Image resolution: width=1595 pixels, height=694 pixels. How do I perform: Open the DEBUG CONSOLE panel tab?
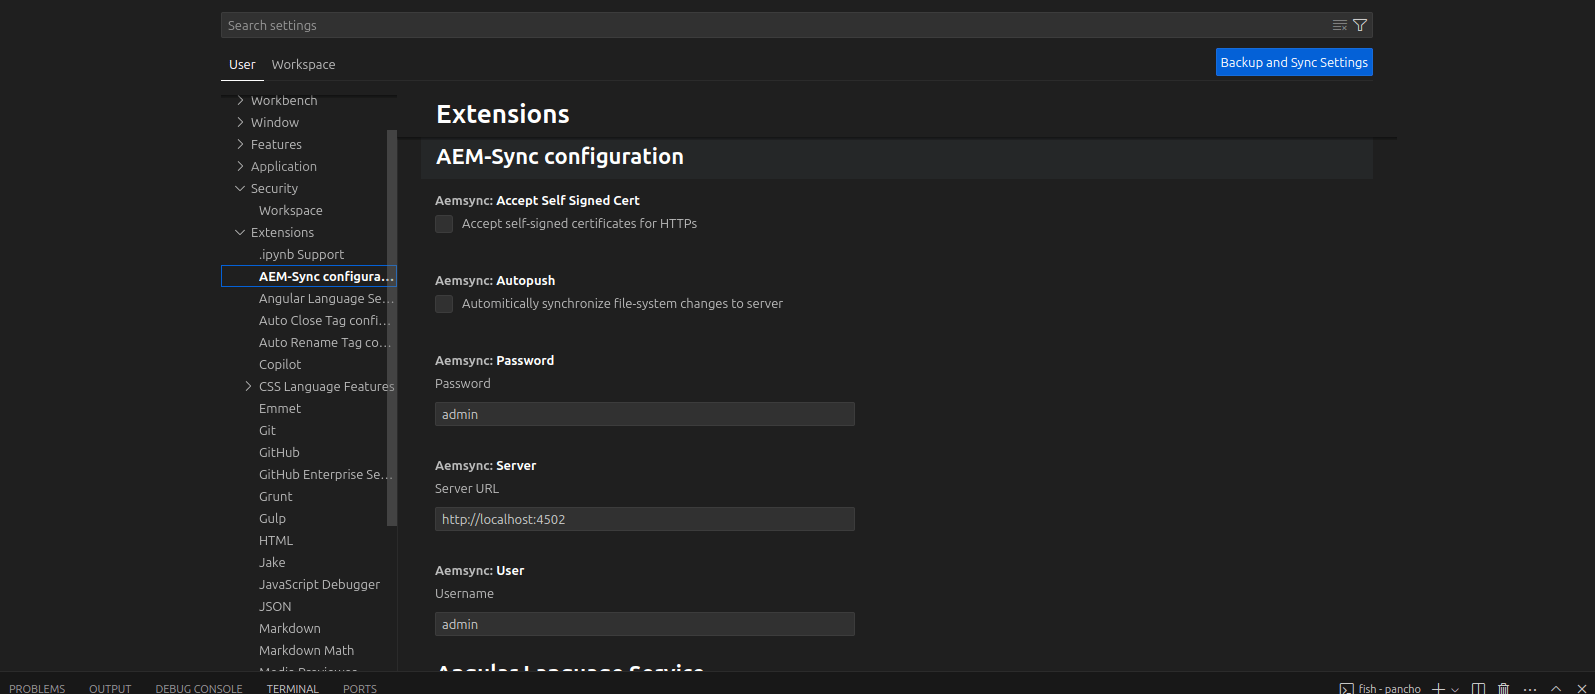tap(199, 689)
